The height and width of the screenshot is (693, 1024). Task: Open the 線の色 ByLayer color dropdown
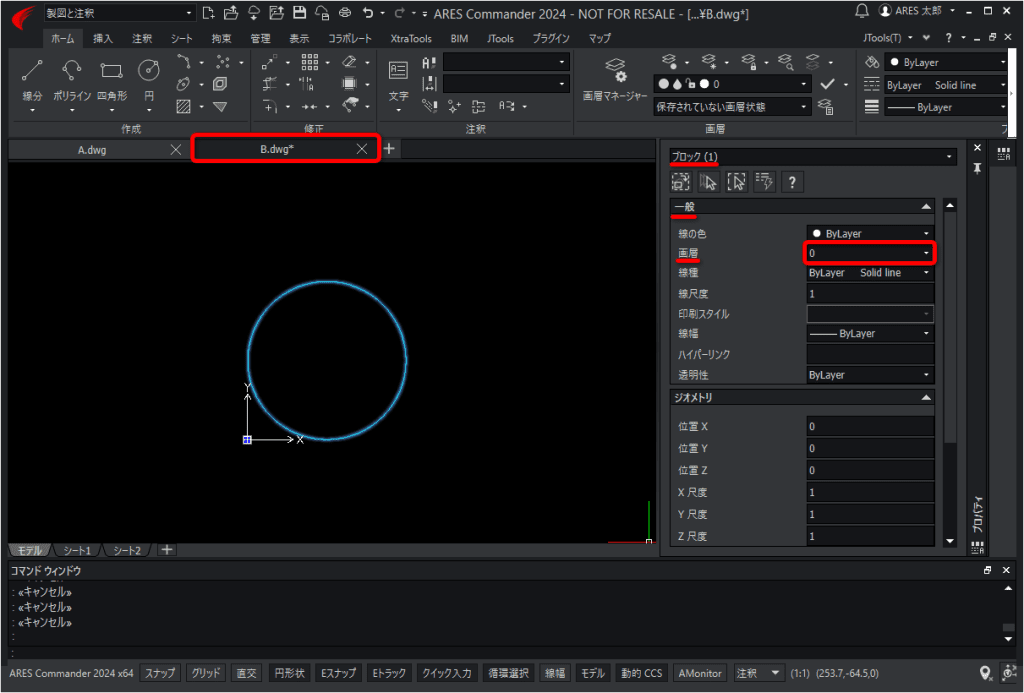[870, 233]
